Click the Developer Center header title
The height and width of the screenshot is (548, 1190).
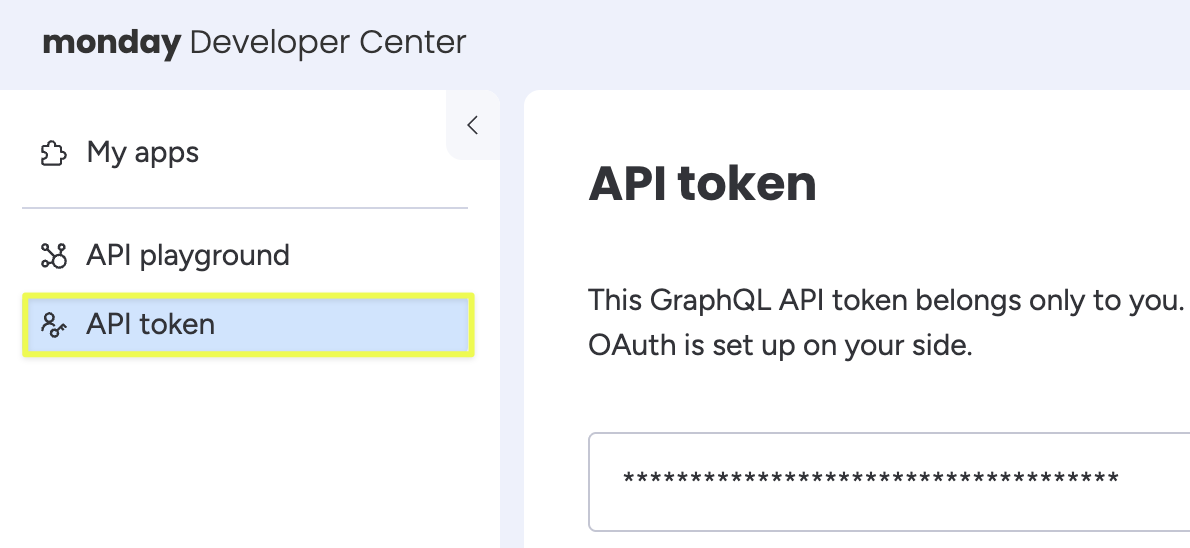click(x=327, y=43)
